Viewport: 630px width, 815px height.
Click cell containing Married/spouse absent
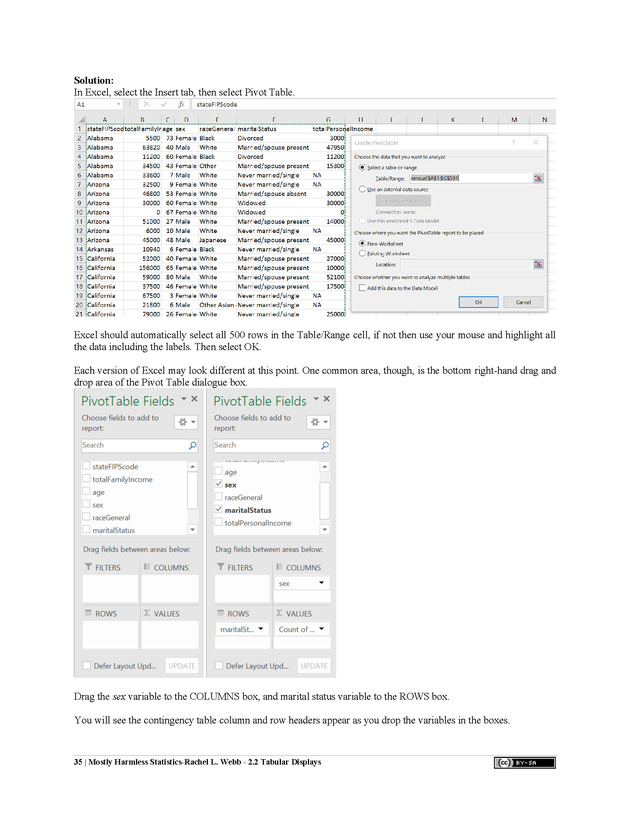pyautogui.click(x=274, y=194)
